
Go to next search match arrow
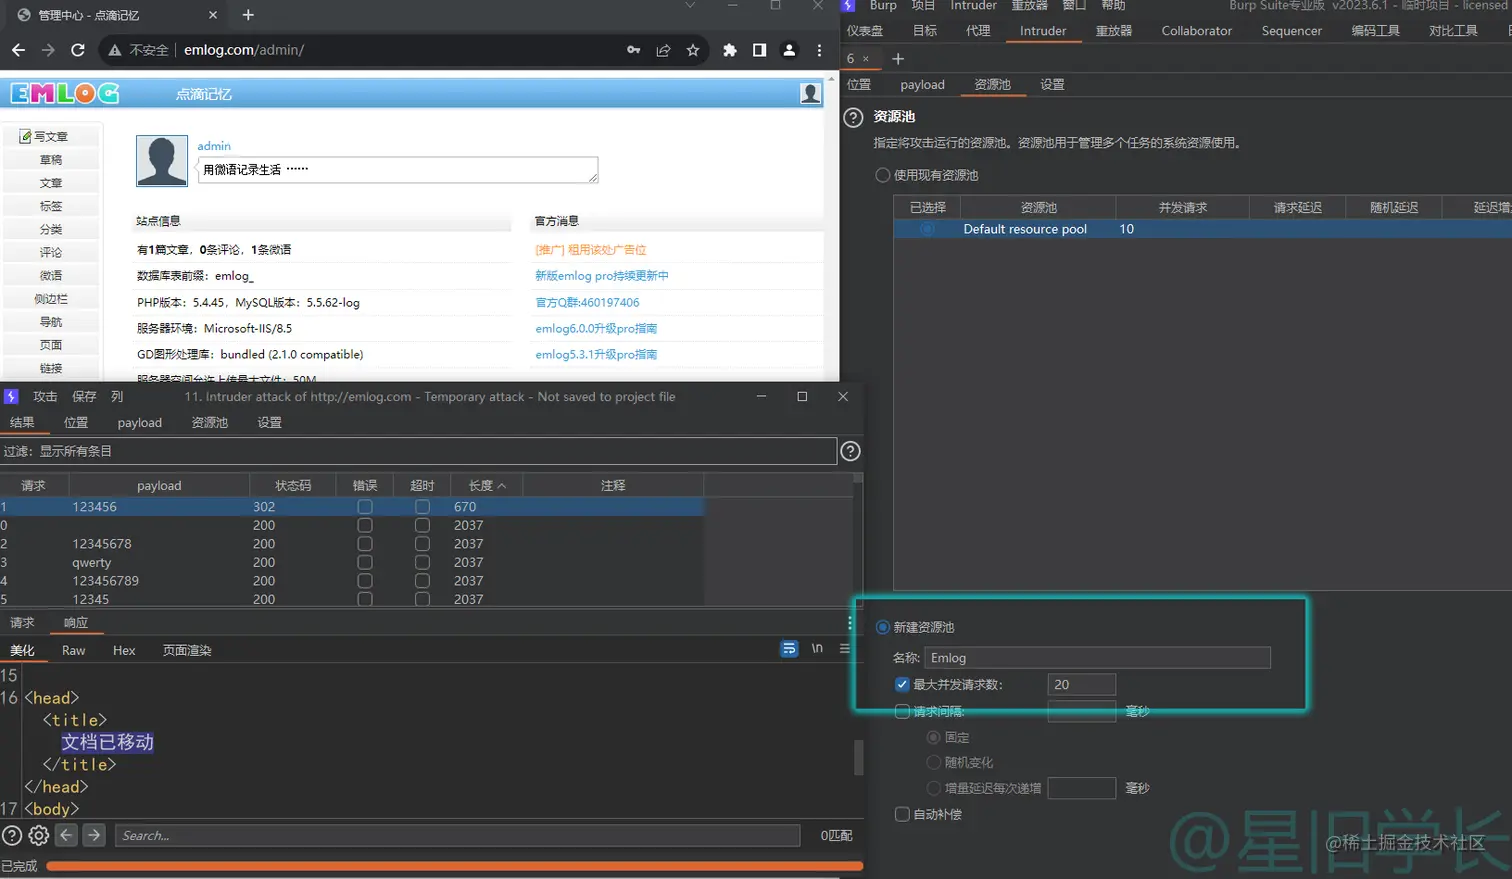[94, 835]
